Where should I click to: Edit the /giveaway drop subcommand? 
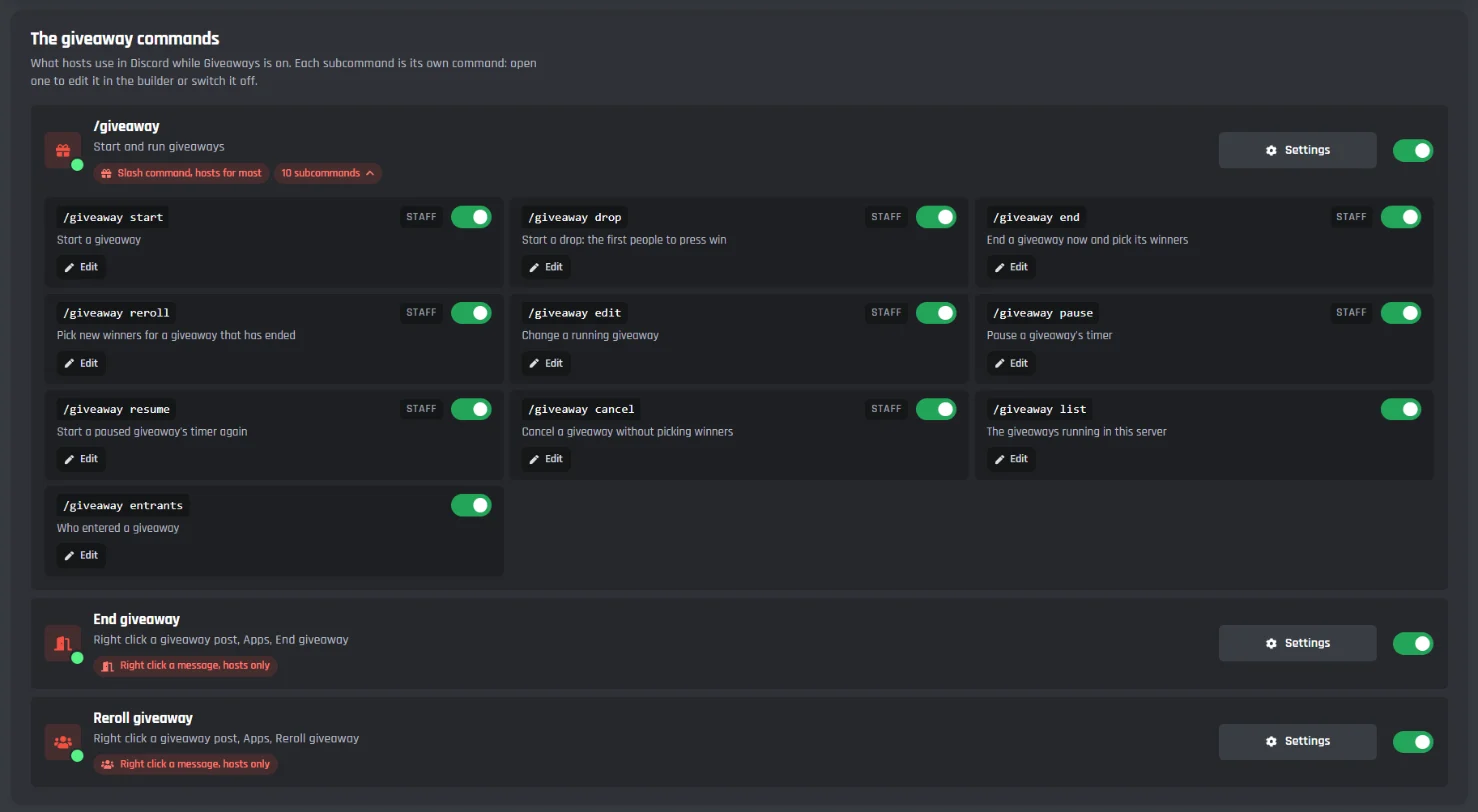[546, 267]
